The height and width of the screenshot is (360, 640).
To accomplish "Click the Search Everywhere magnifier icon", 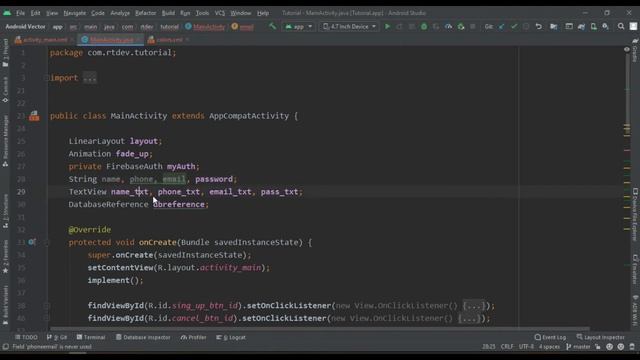I will tap(621, 27).
